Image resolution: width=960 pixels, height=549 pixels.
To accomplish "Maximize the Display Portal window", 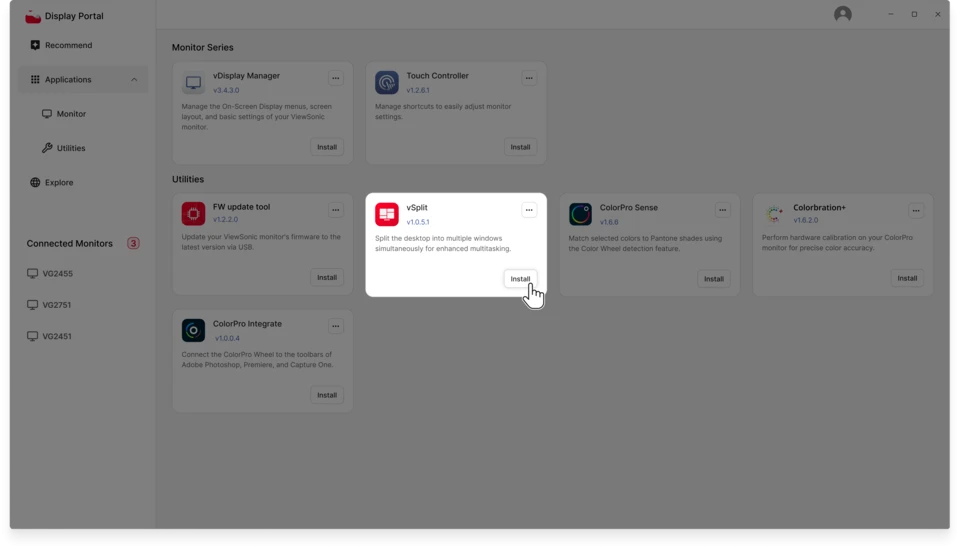I will (x=914, y=14).
